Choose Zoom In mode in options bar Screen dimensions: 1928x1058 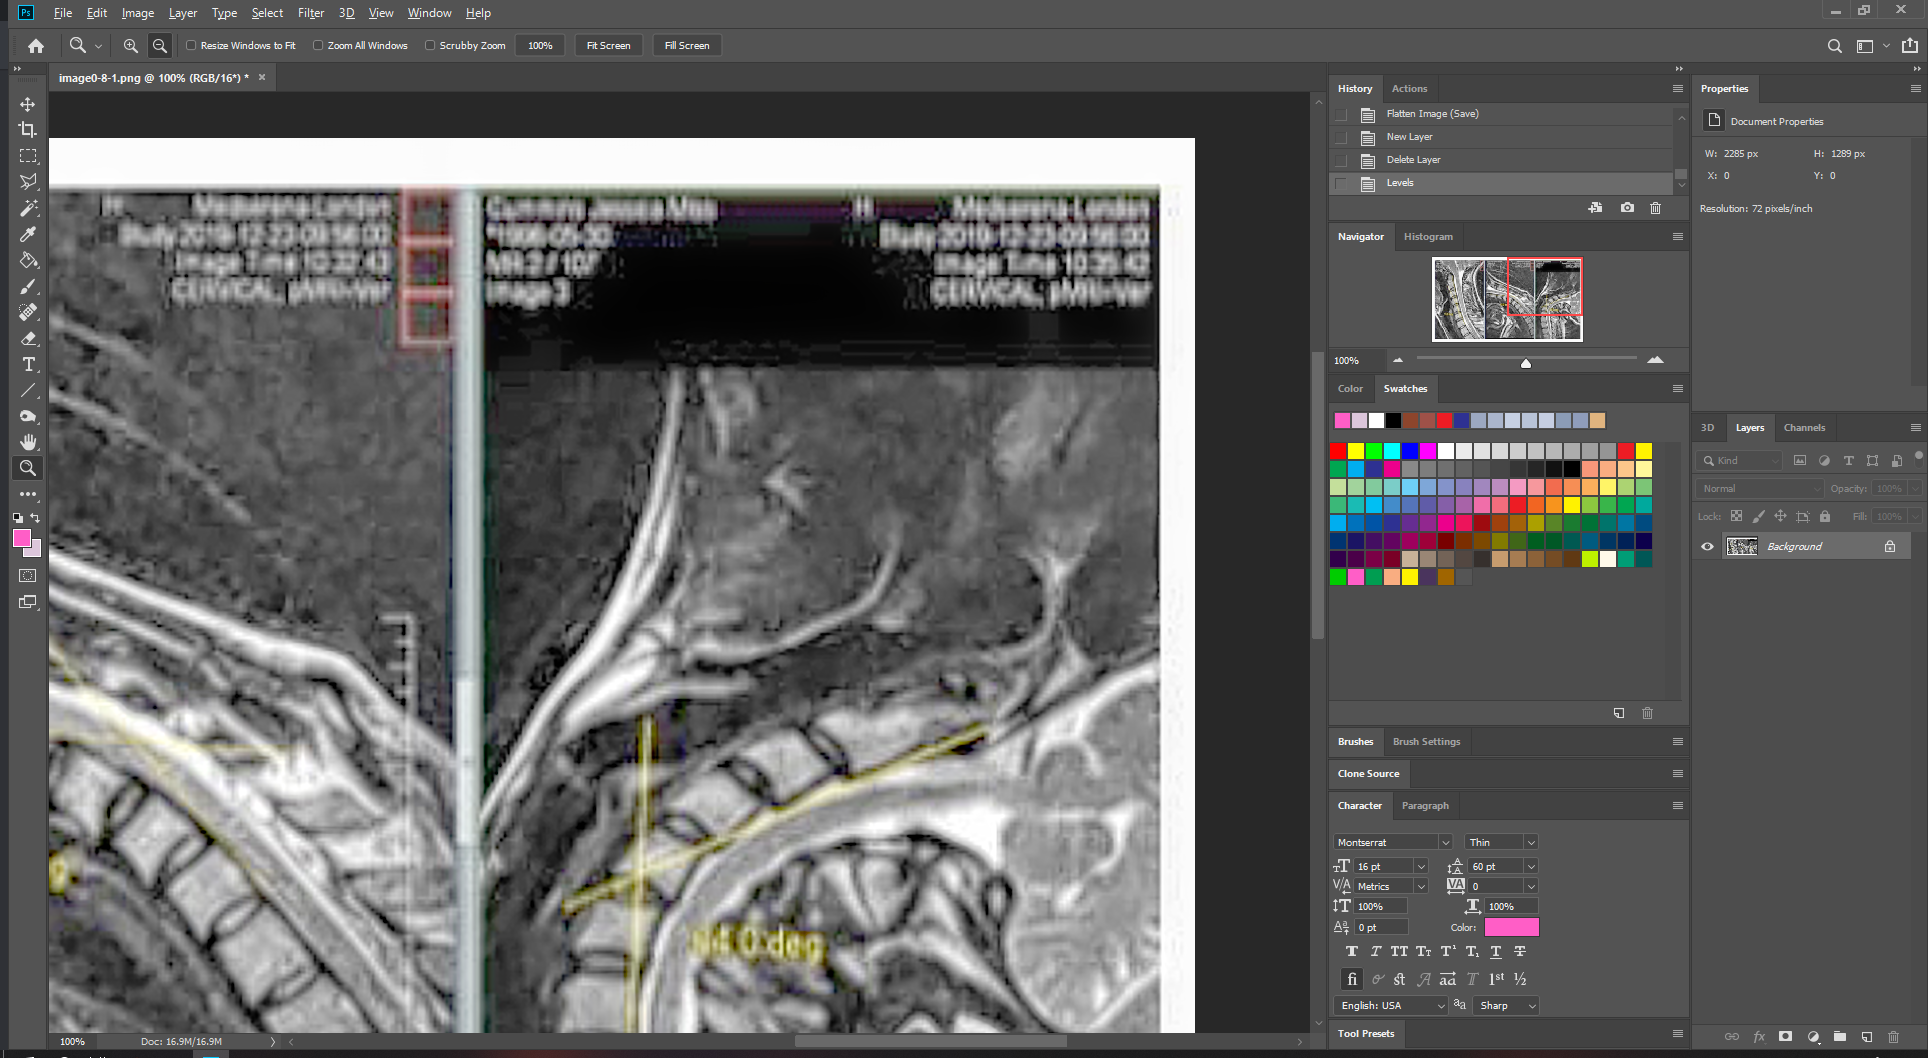click(x=131, y=46)
